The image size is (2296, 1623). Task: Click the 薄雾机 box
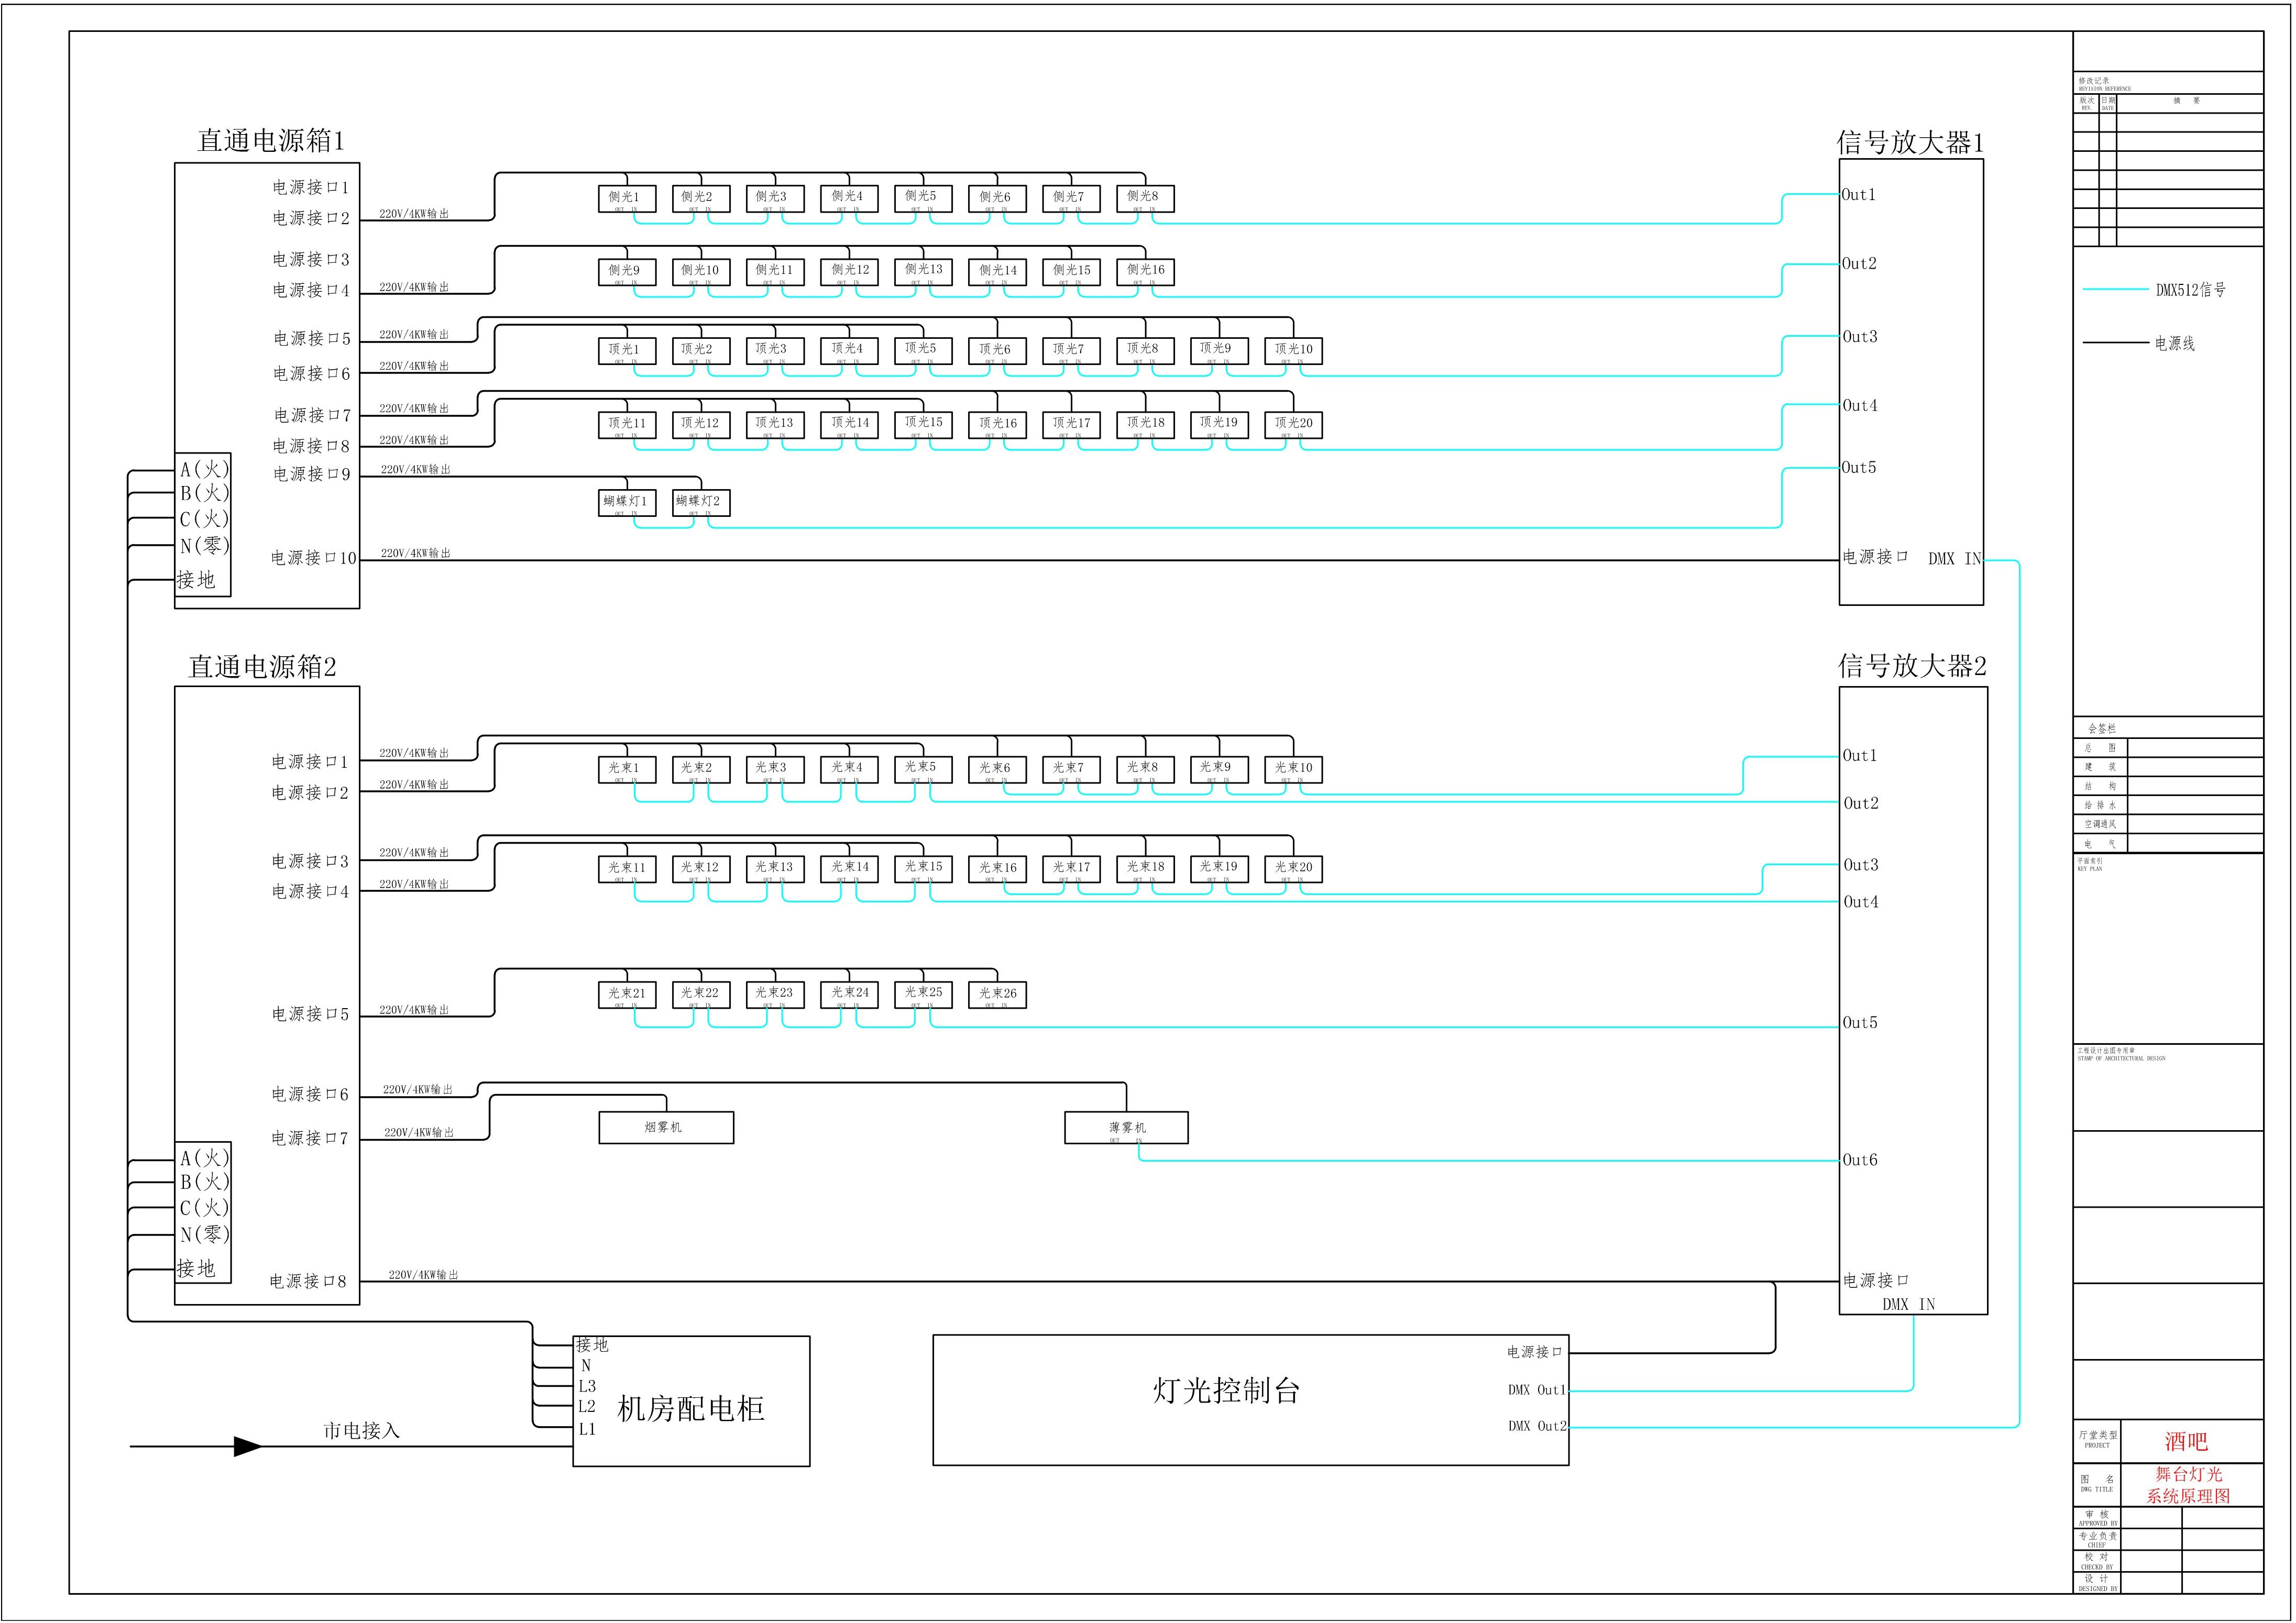1126,1128
